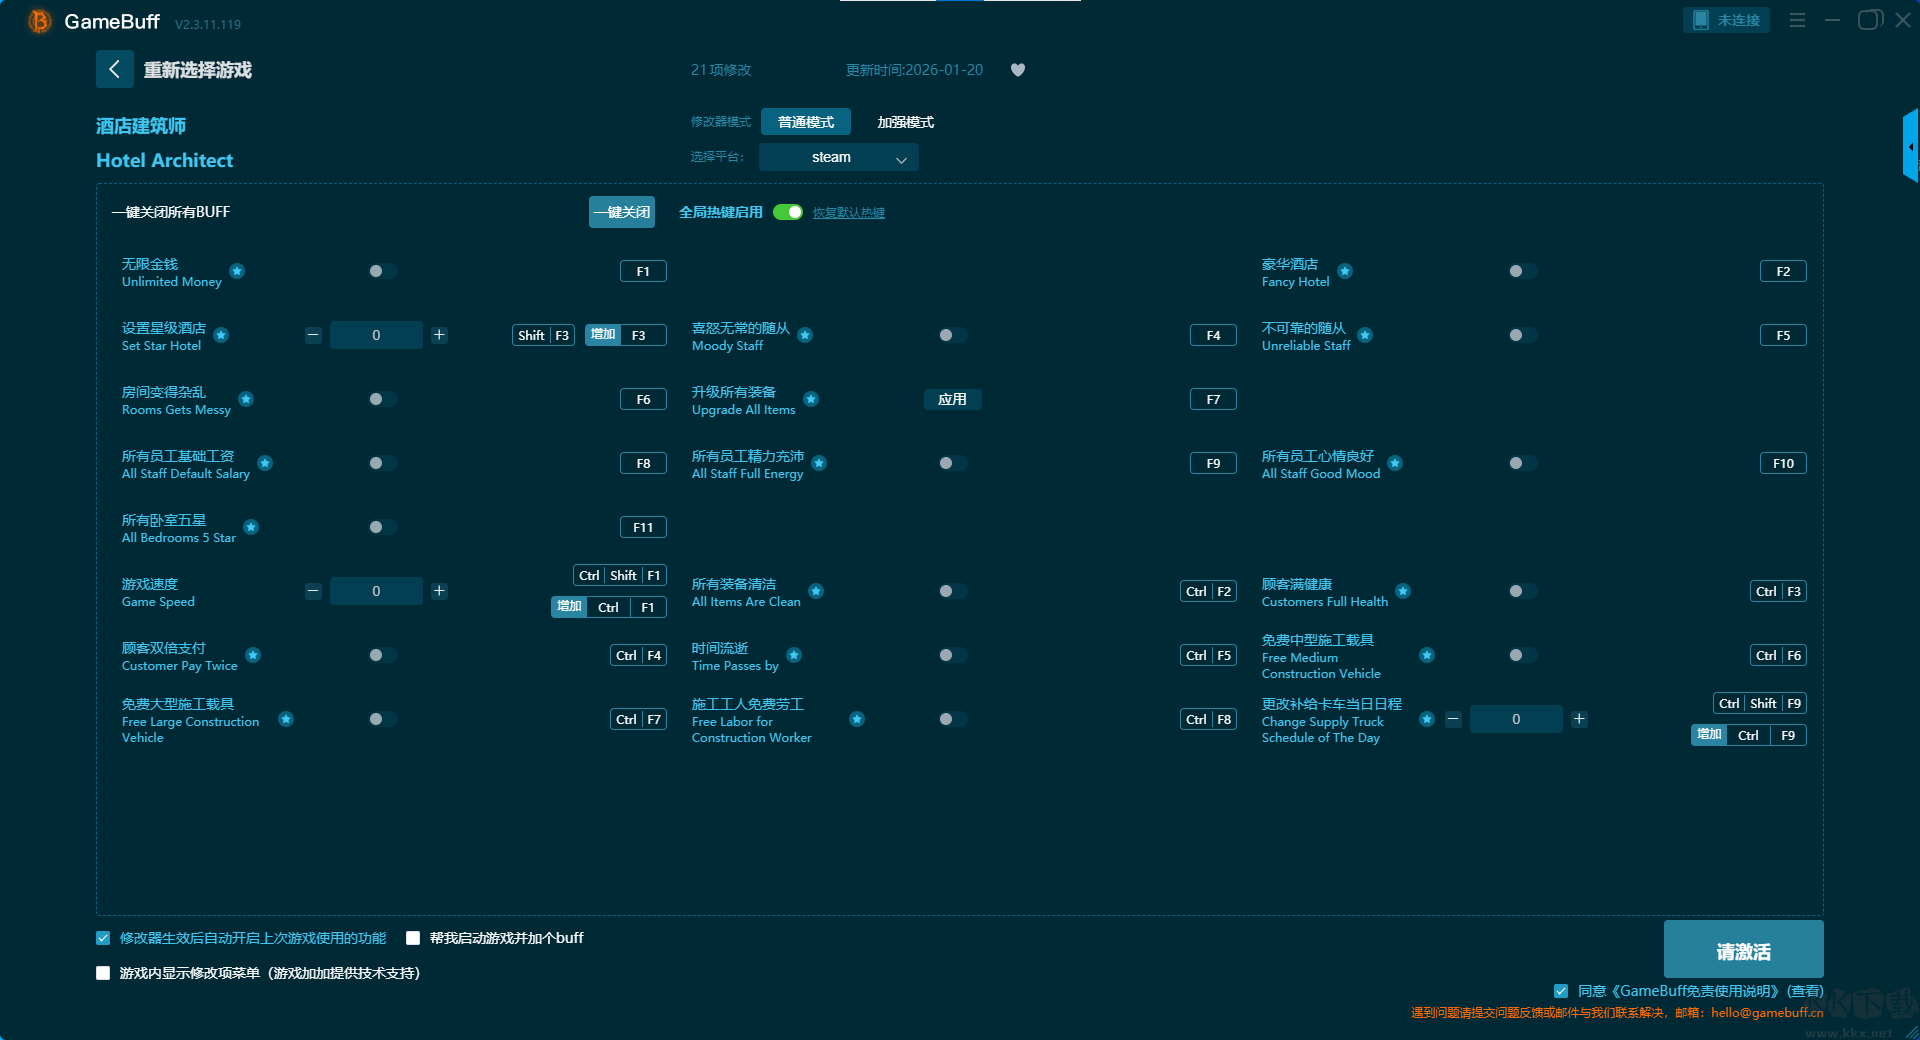Click star icon beside Upgrade All Items
This screenshot has height=1040, width=1920.
pyautogui.click(x=811, y=399)
